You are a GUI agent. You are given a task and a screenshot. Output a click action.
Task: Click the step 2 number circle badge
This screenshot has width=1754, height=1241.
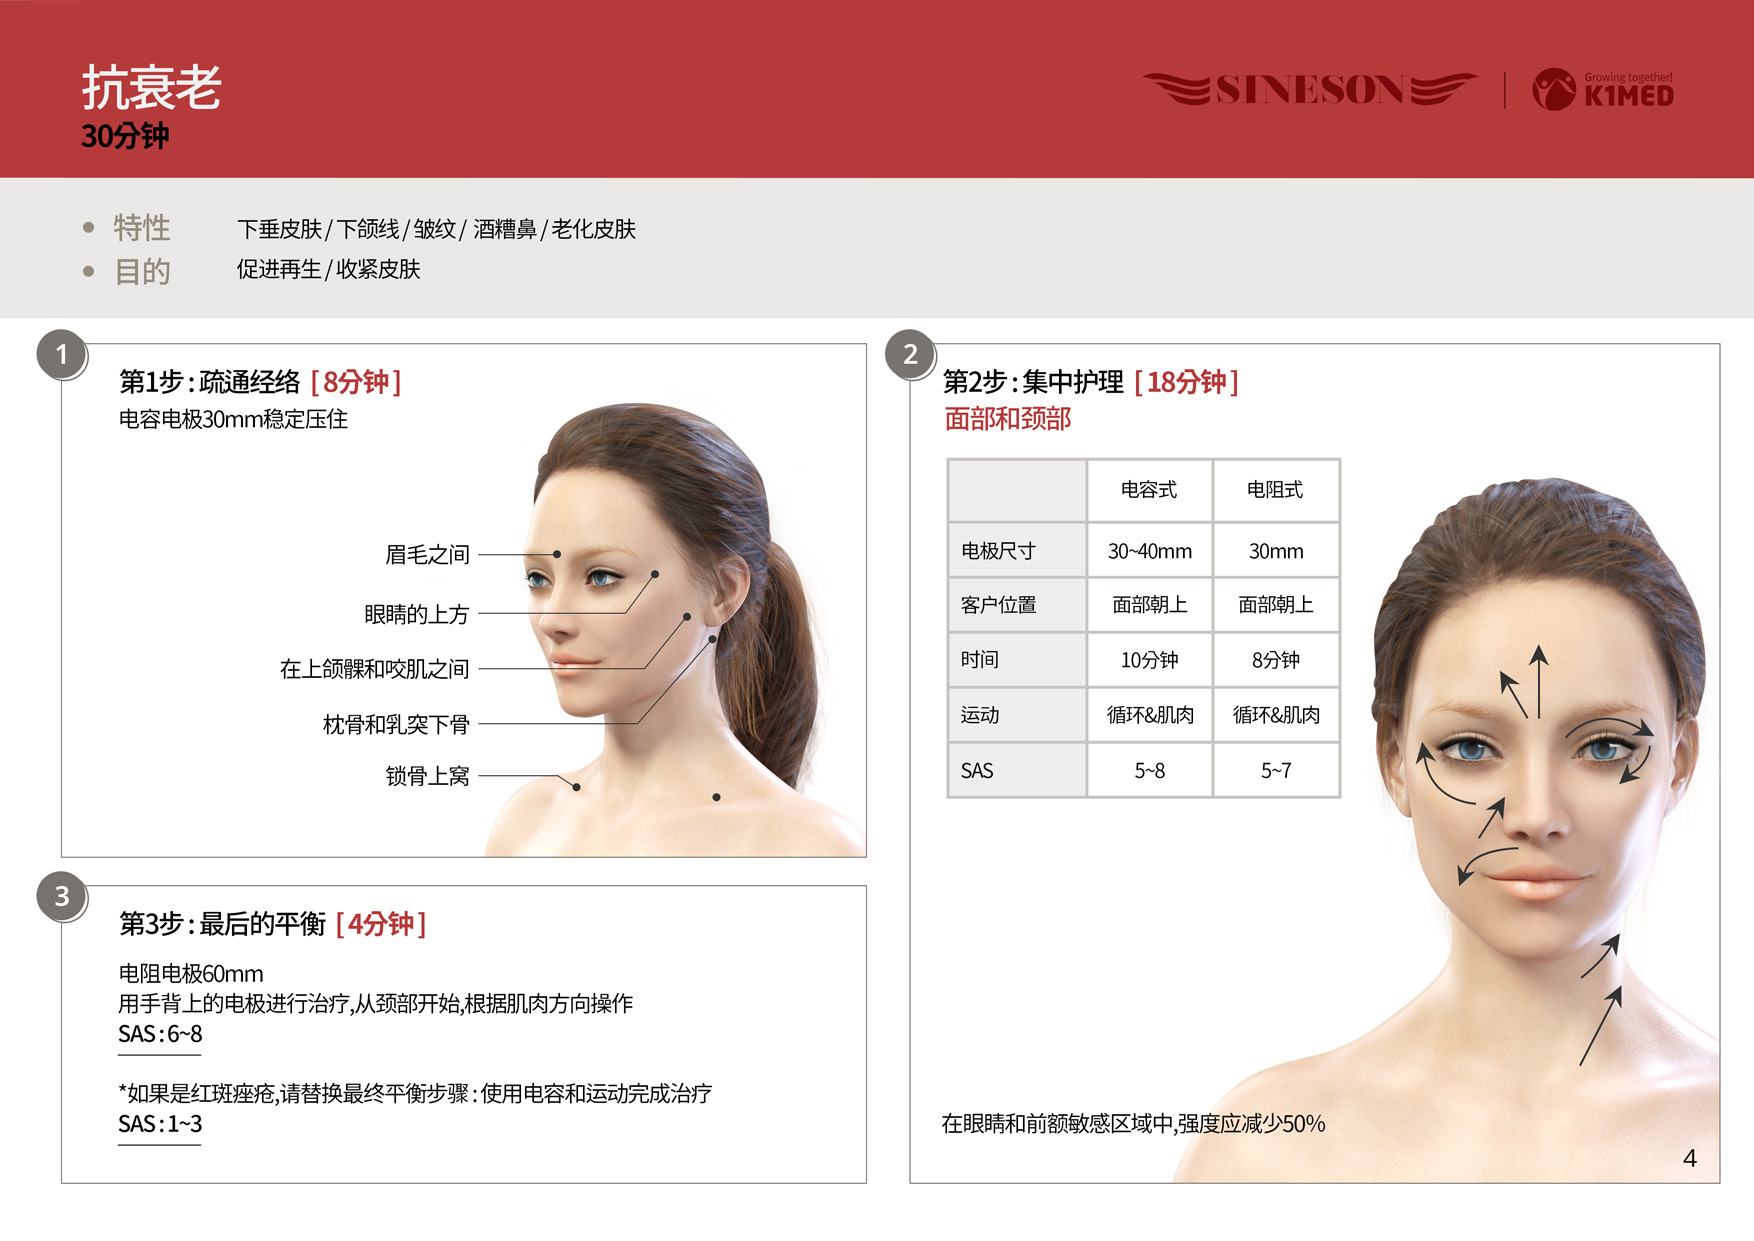910,355
